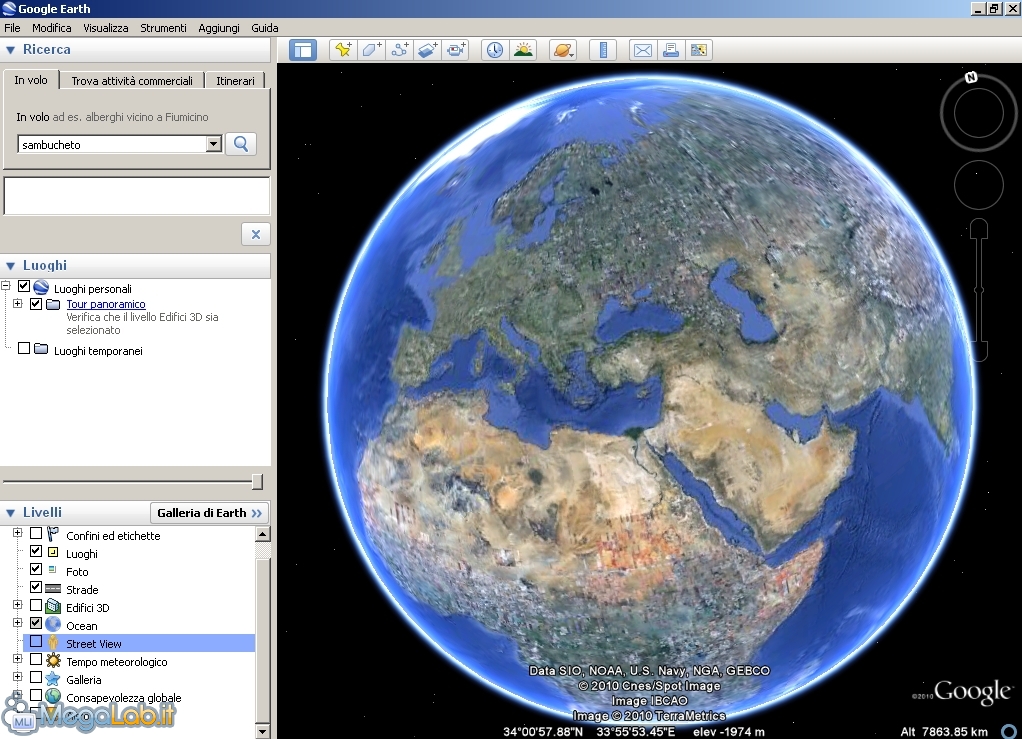Click the Edifici 3D building icon

(x=53, y=607)
